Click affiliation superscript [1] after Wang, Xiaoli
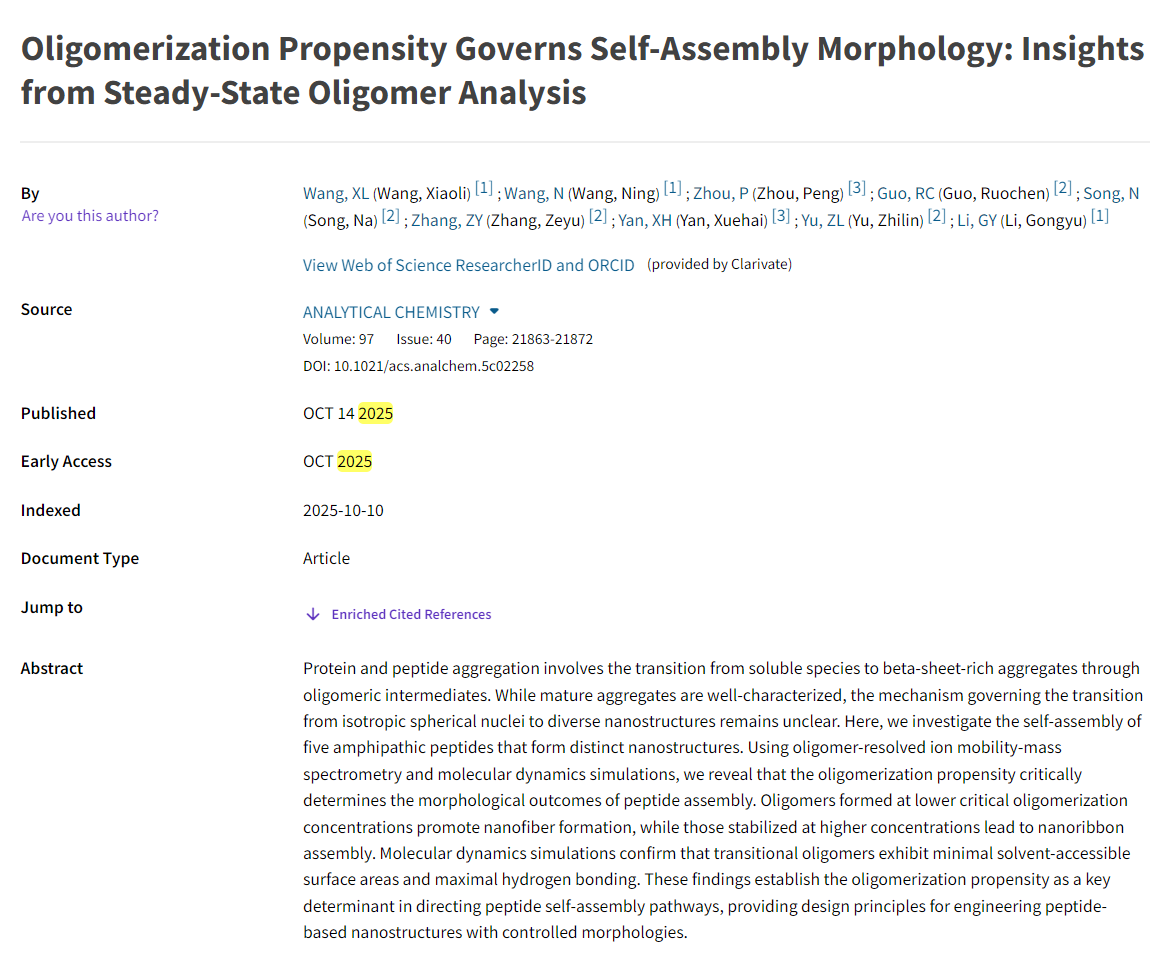 coord(484,188)
